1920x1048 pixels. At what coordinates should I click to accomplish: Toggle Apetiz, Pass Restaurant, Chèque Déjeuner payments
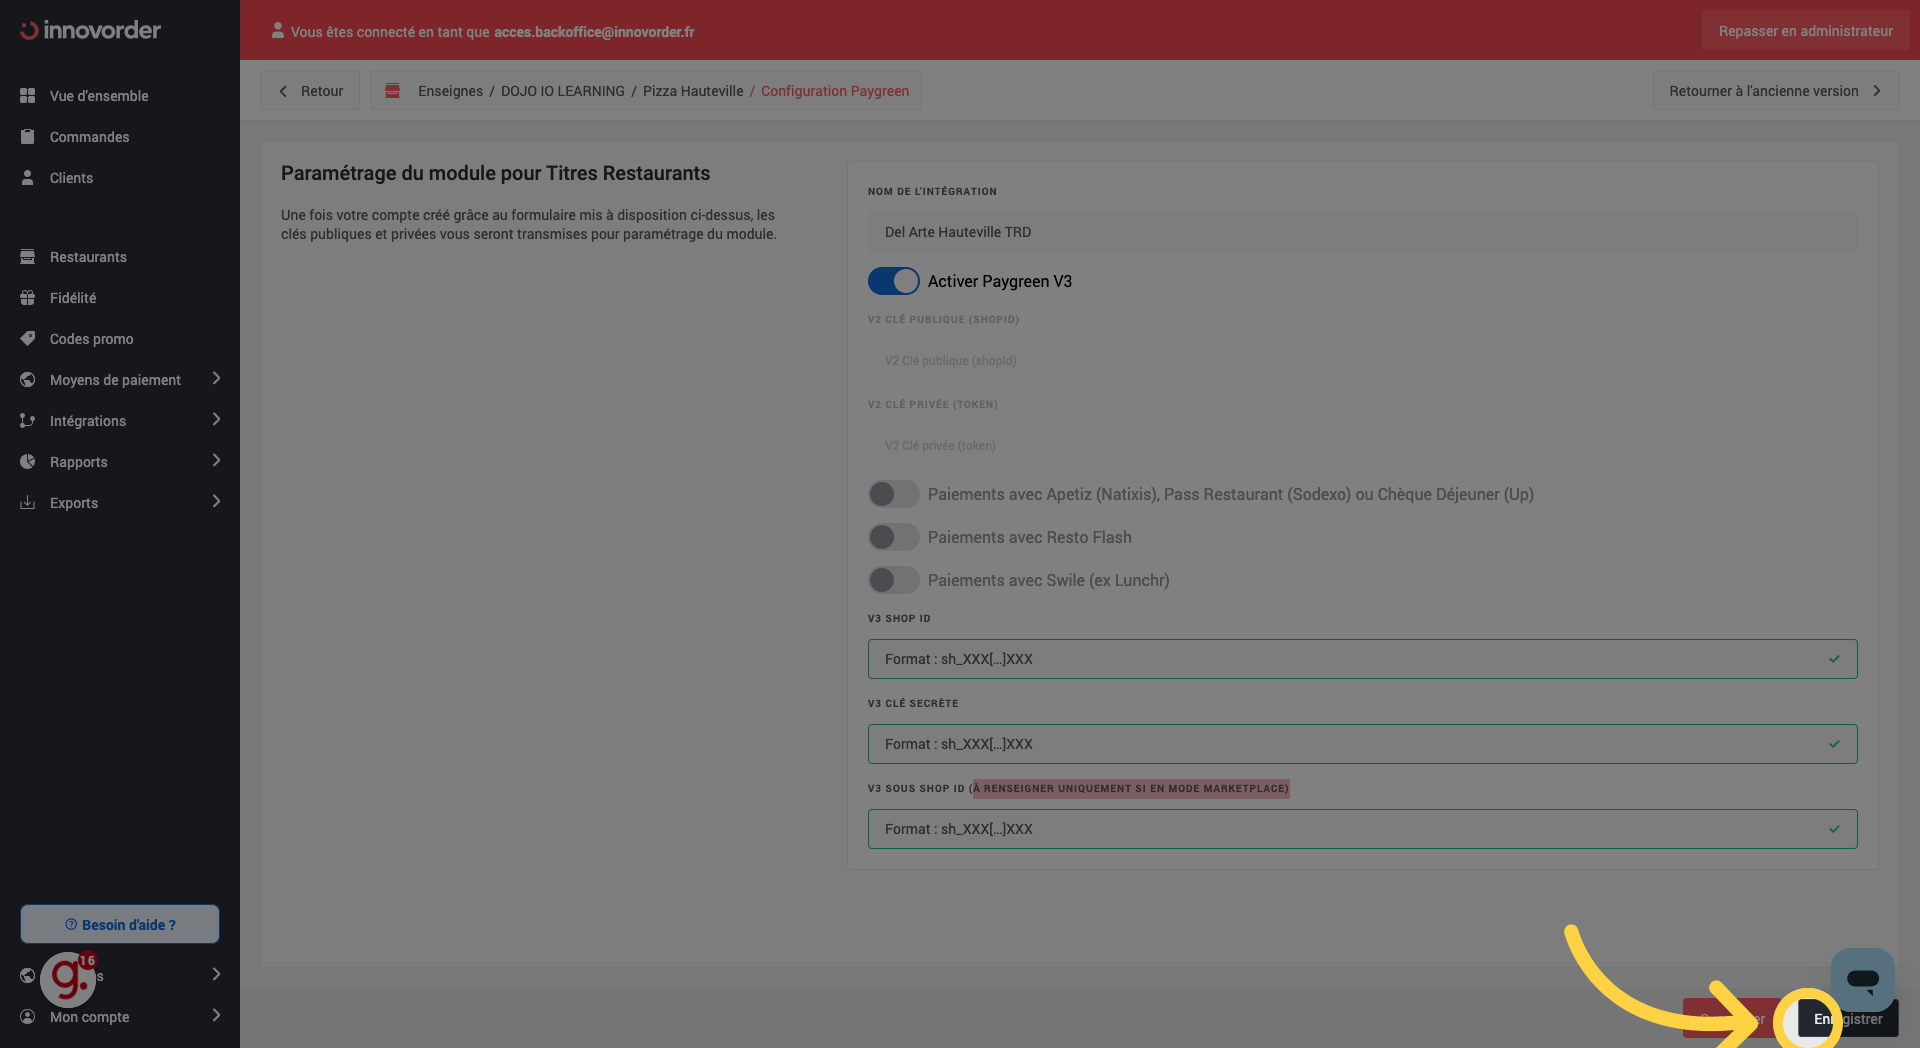click(893, 494)
